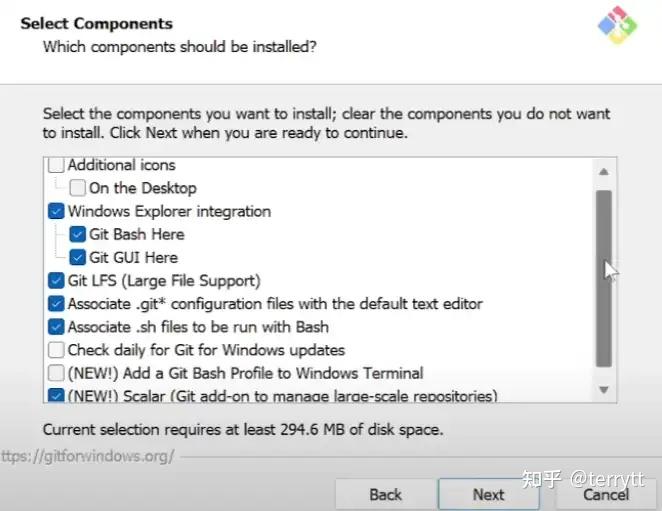The height and width of the screenshot is (511, 662).
Task: Uncheck Windows Explorer integration
Action: click(56, 211)
